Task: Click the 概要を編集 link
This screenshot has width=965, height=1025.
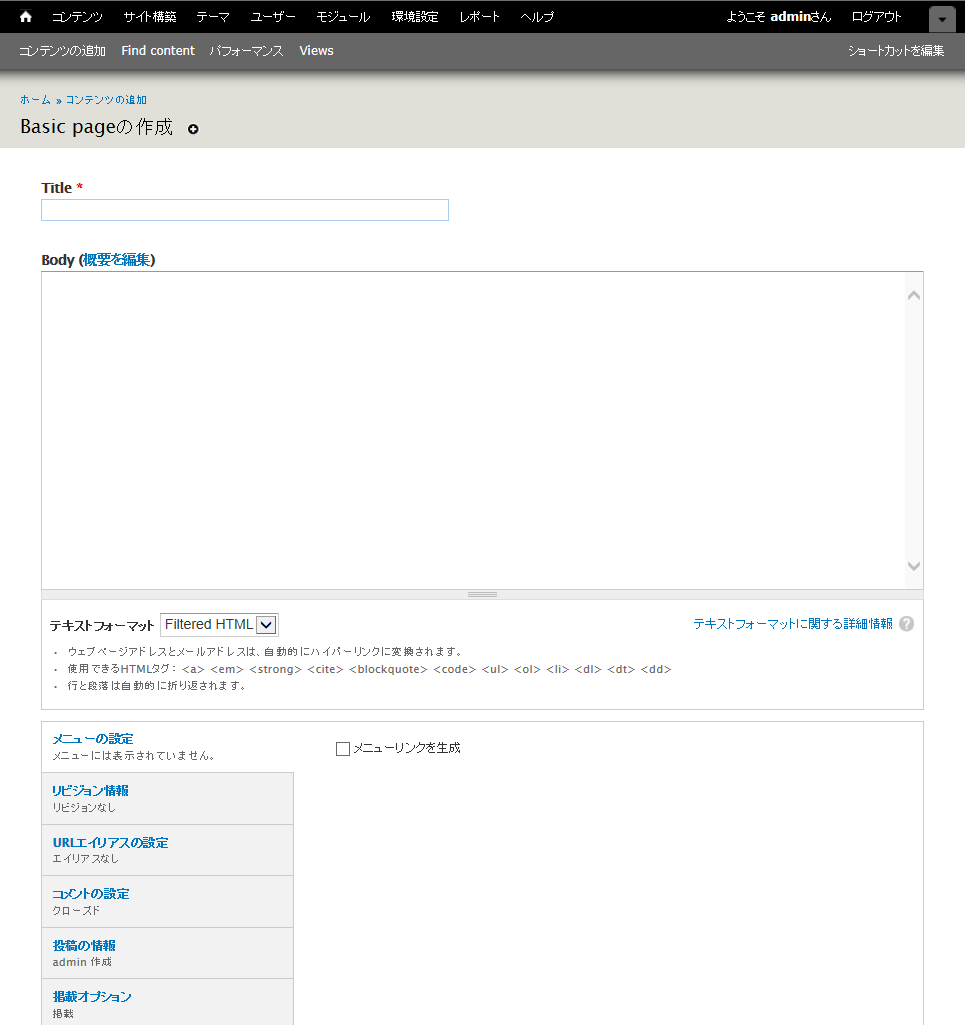Action: [x=116, y=260]
